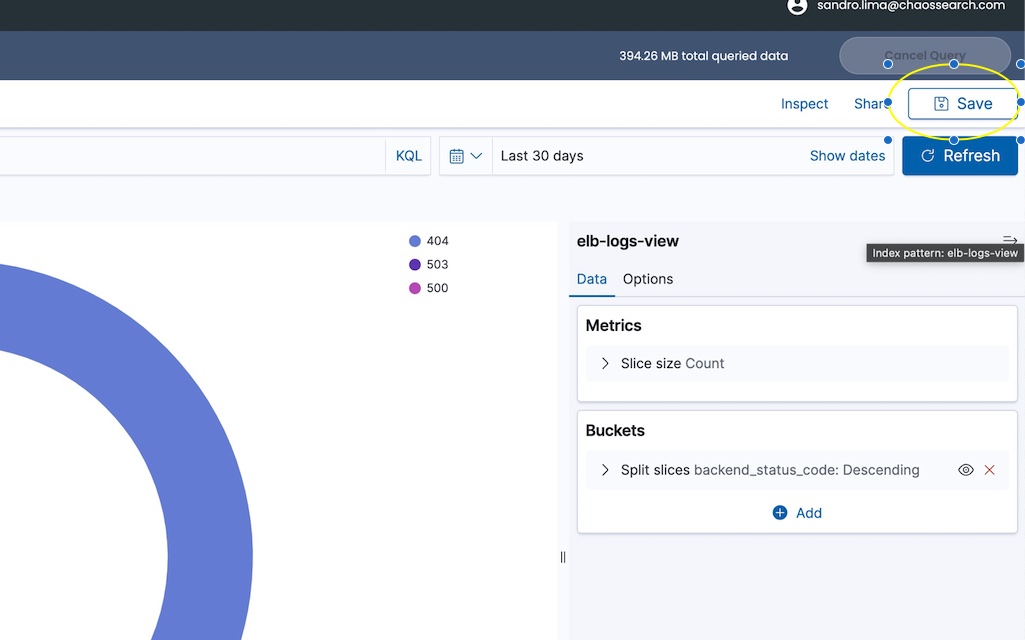
Task: Click the 503 legend color dot
Action: pyautogui.click(x=414, y=264)
